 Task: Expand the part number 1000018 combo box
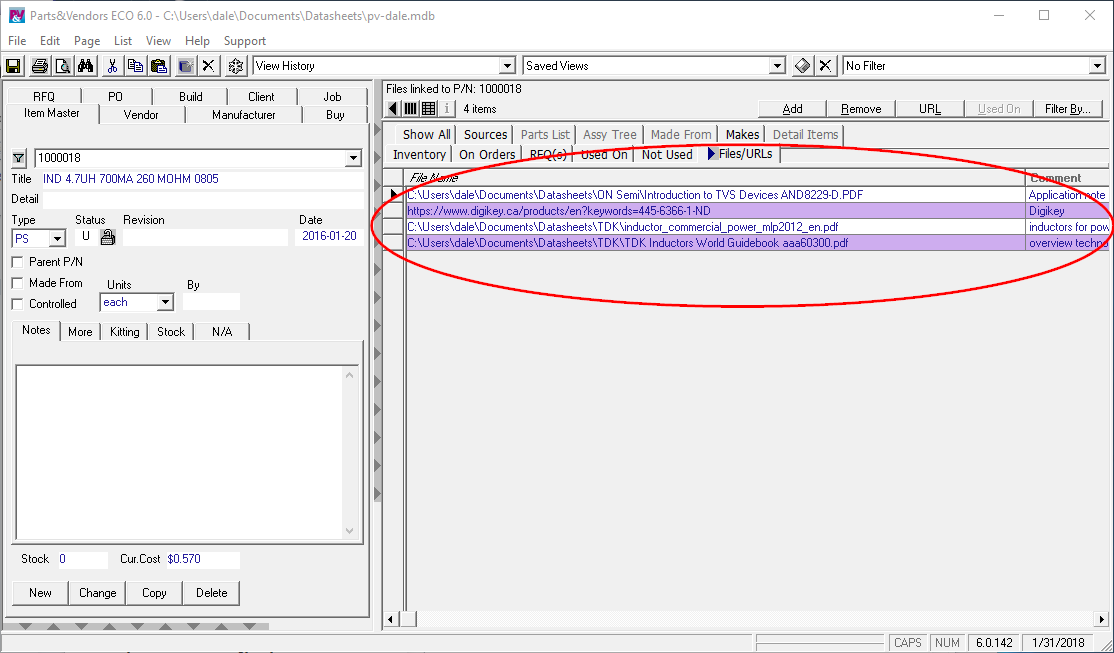coord(353,158)
